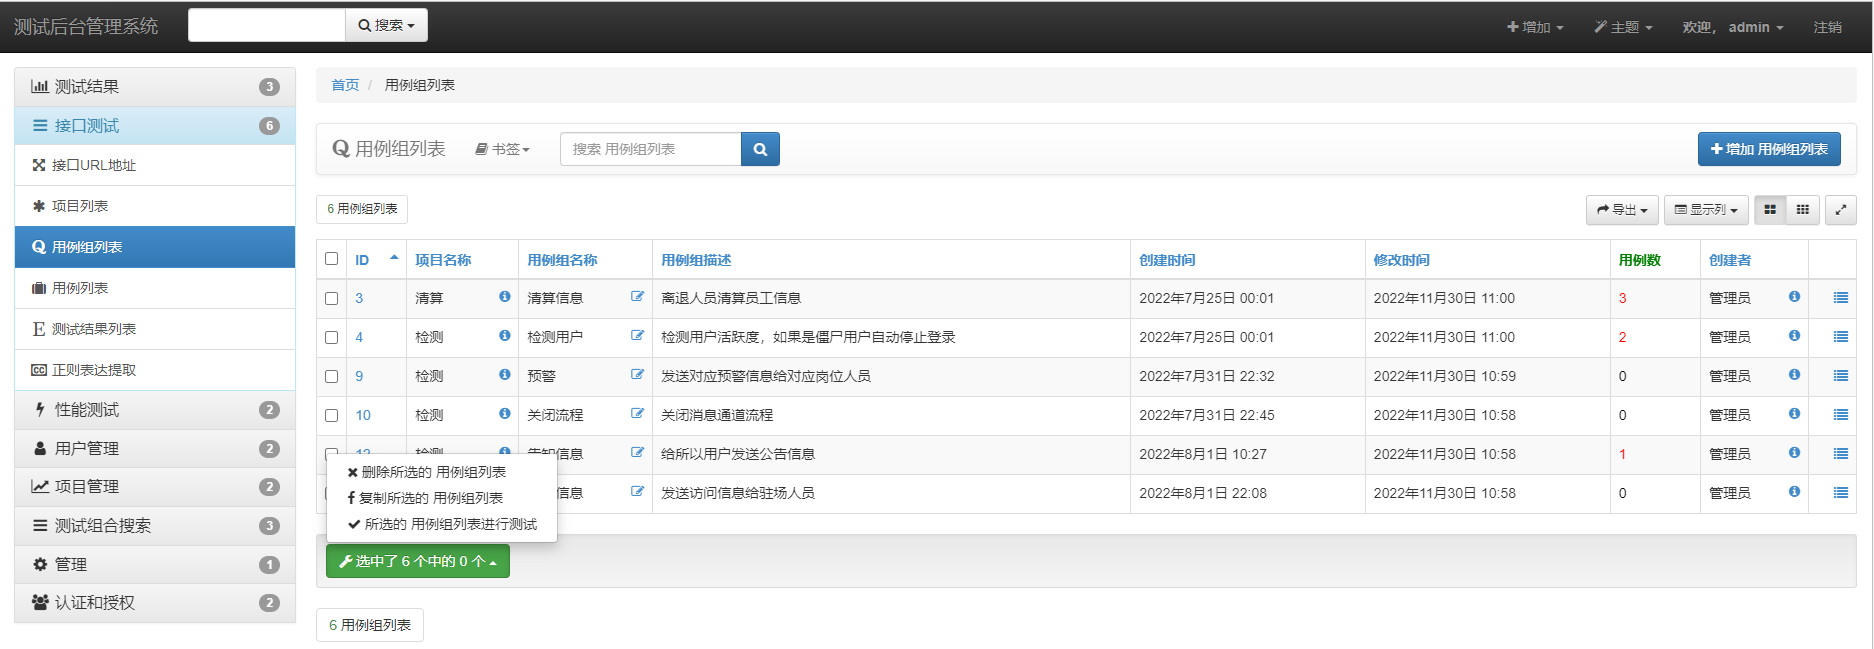Go to 首页 breadcrumb link
This screenshot has width=1874, height=649.
(x=345, y=85)
